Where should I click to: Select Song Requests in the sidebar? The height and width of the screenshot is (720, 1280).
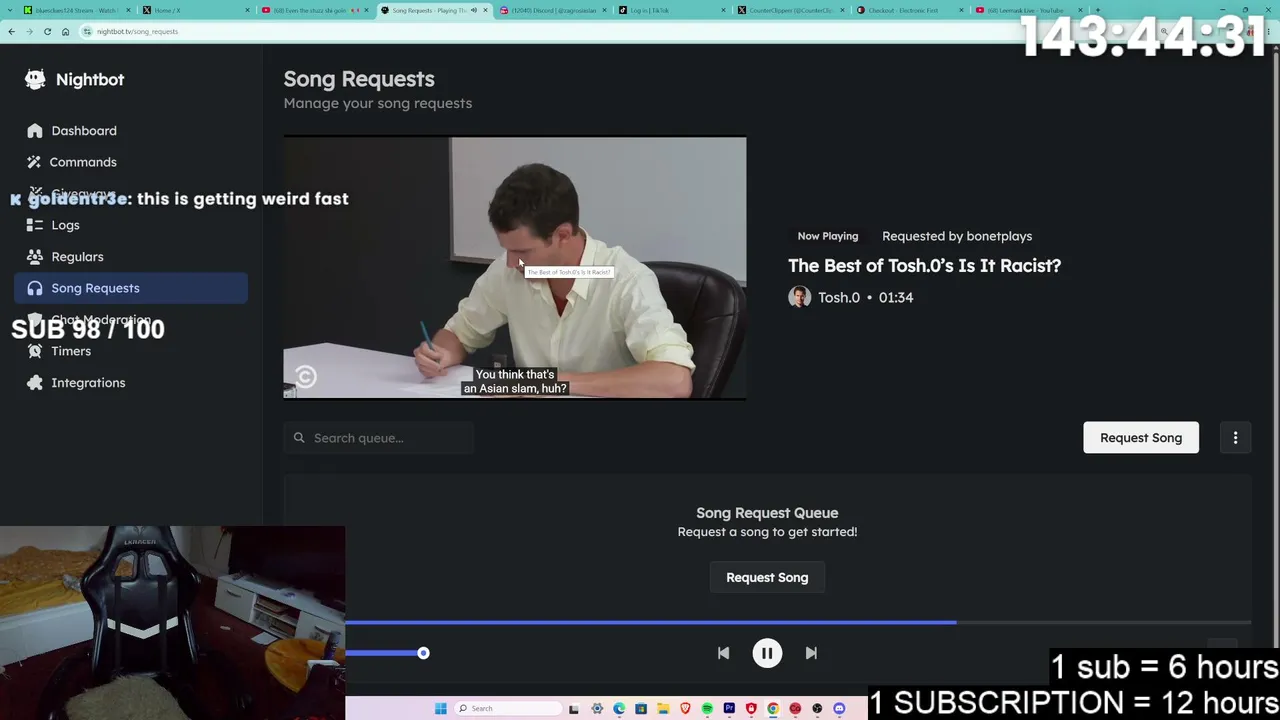click(x=131, y=288)
